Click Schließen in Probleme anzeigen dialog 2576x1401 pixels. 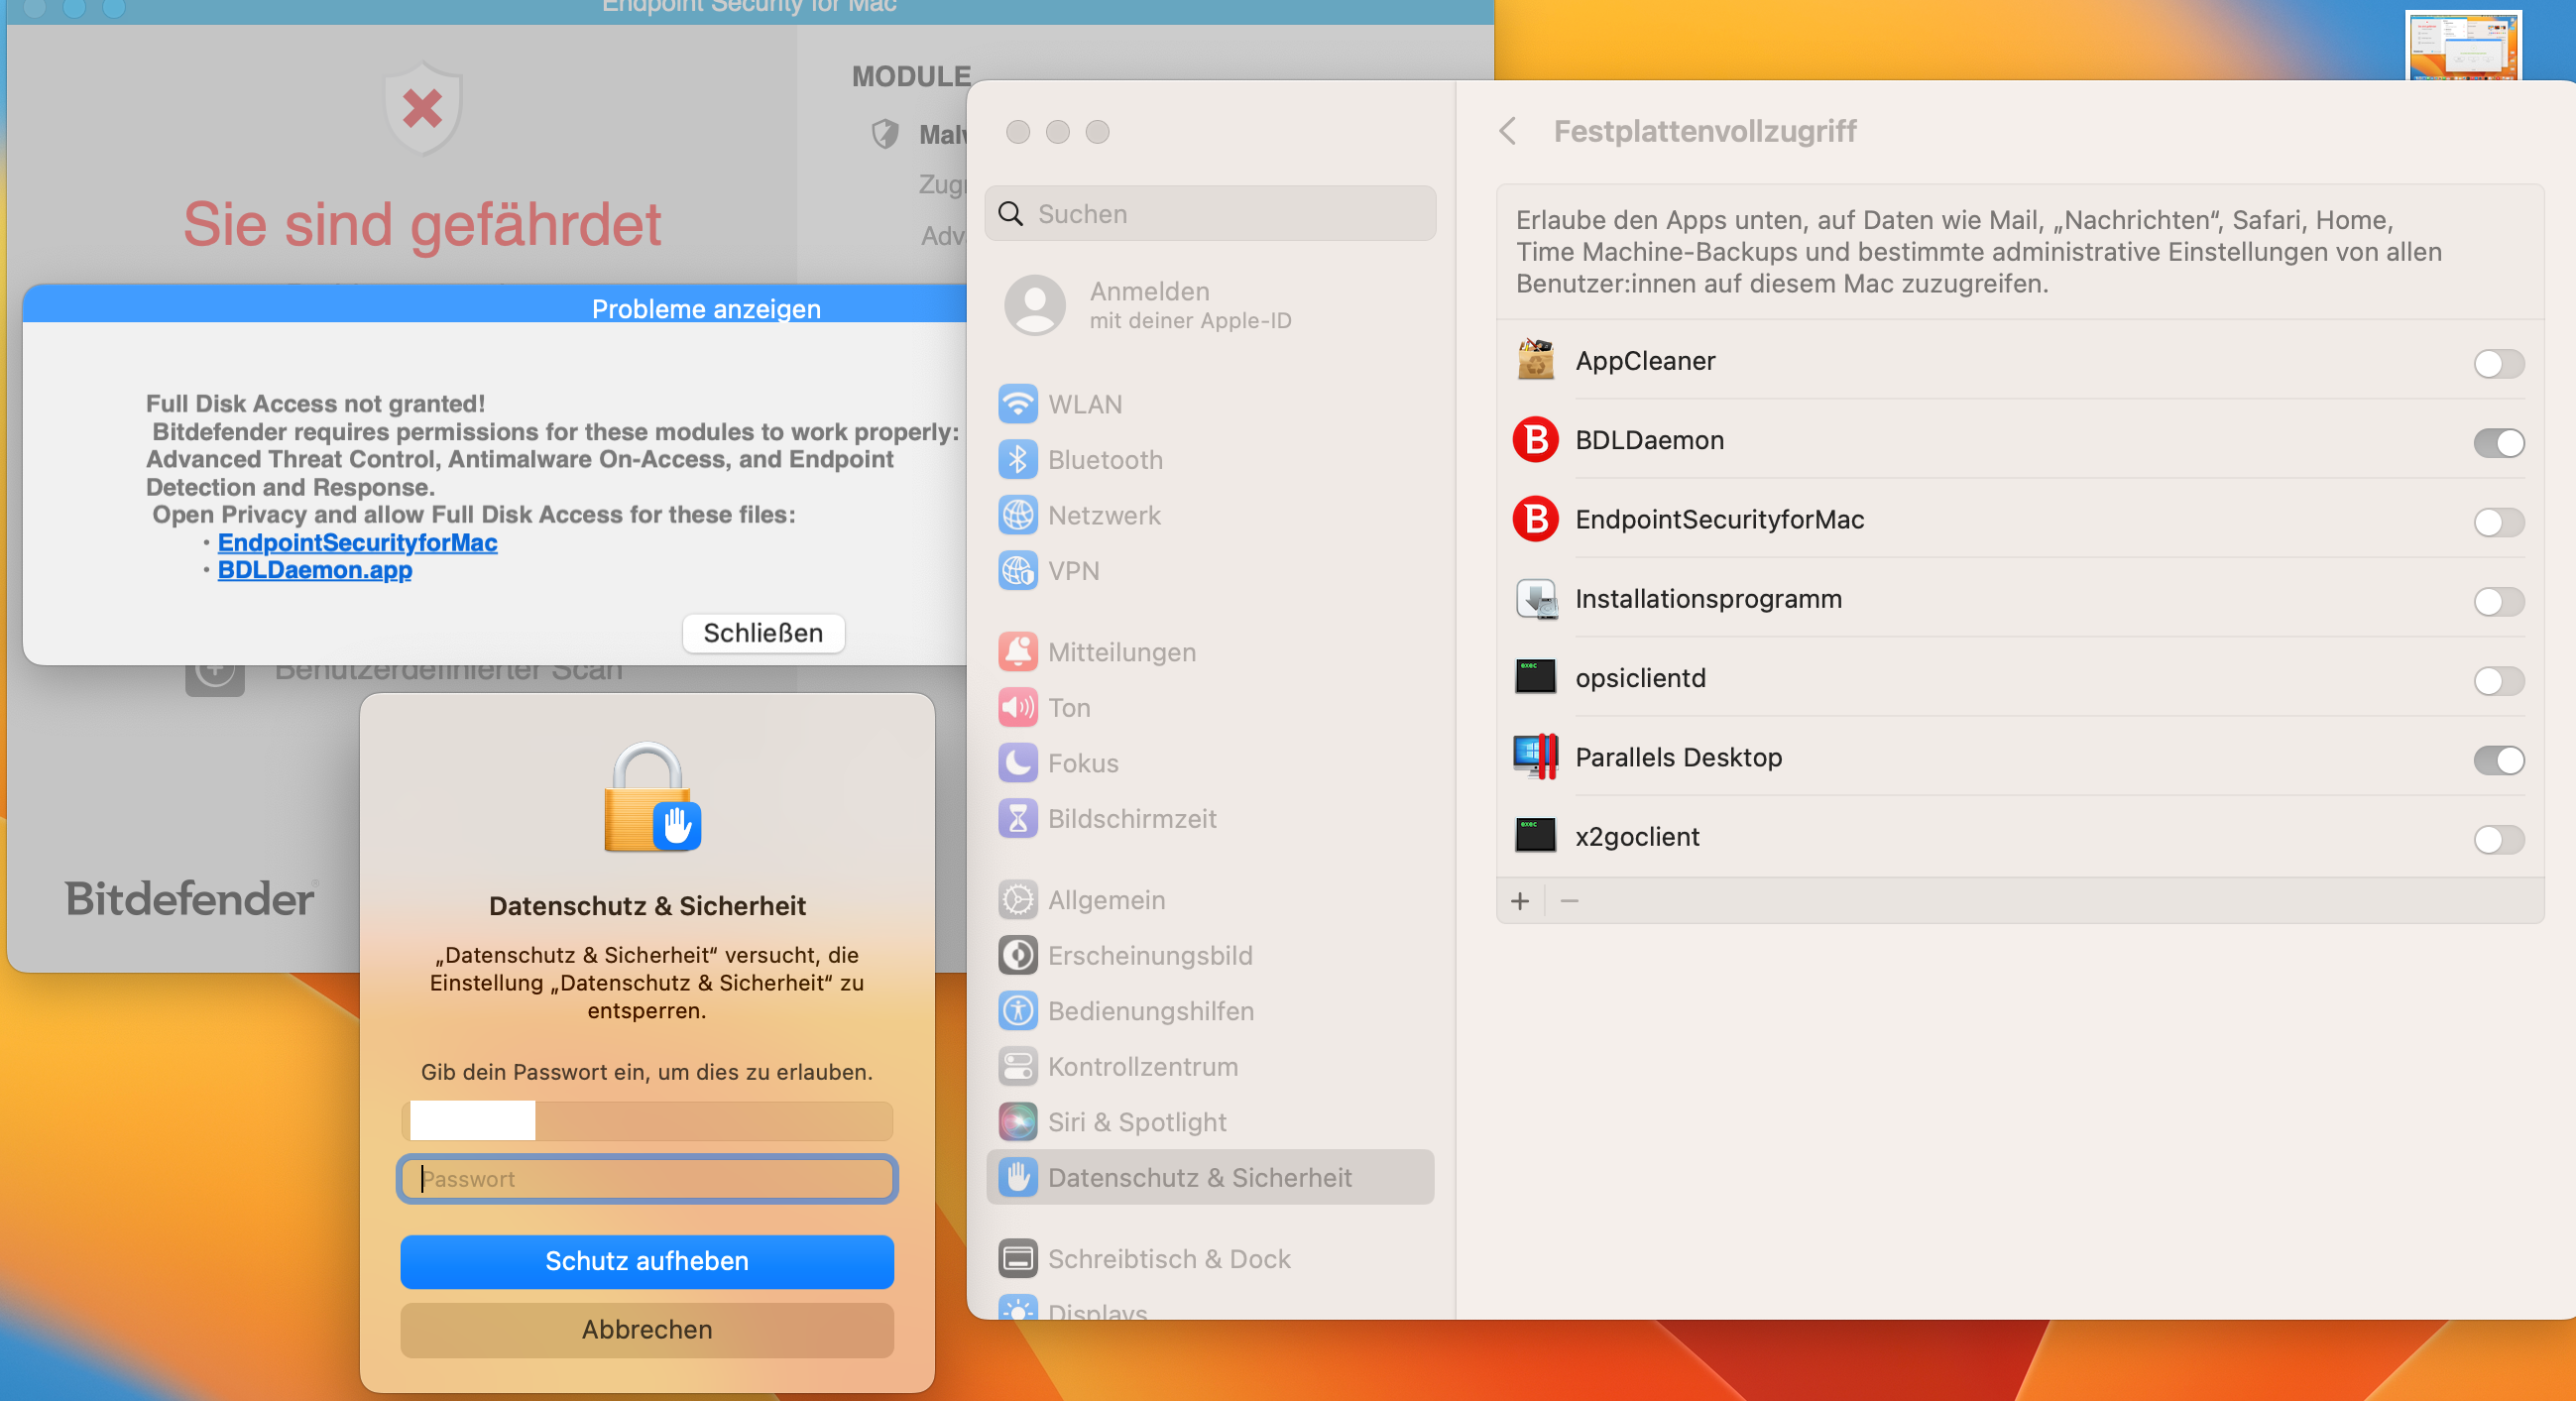pyautogui.click(x=763, y=633)
